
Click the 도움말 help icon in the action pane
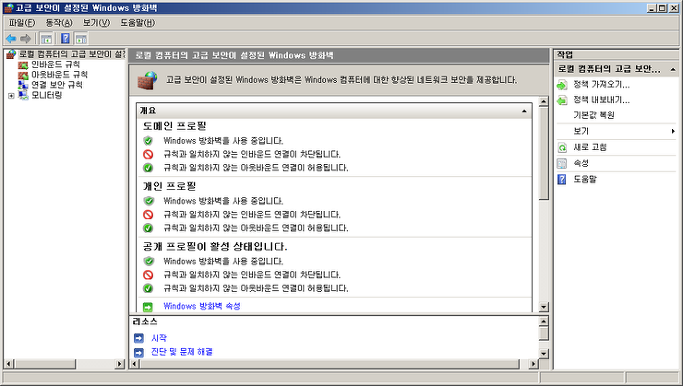[x=562, y=179]
